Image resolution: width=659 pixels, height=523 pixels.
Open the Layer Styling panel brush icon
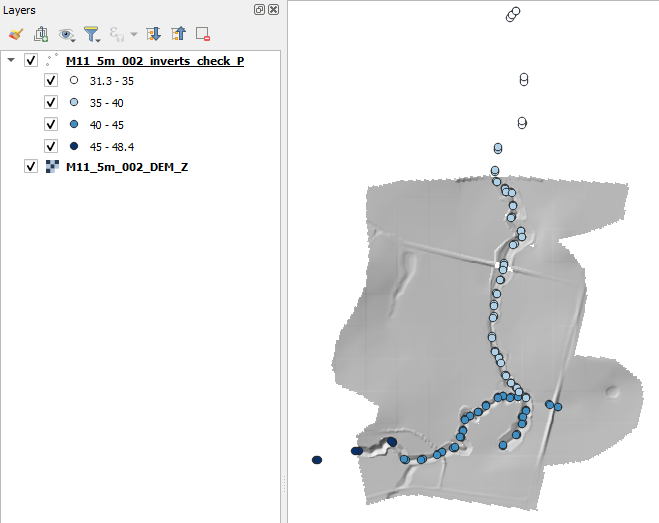click(x=15, y=34)
